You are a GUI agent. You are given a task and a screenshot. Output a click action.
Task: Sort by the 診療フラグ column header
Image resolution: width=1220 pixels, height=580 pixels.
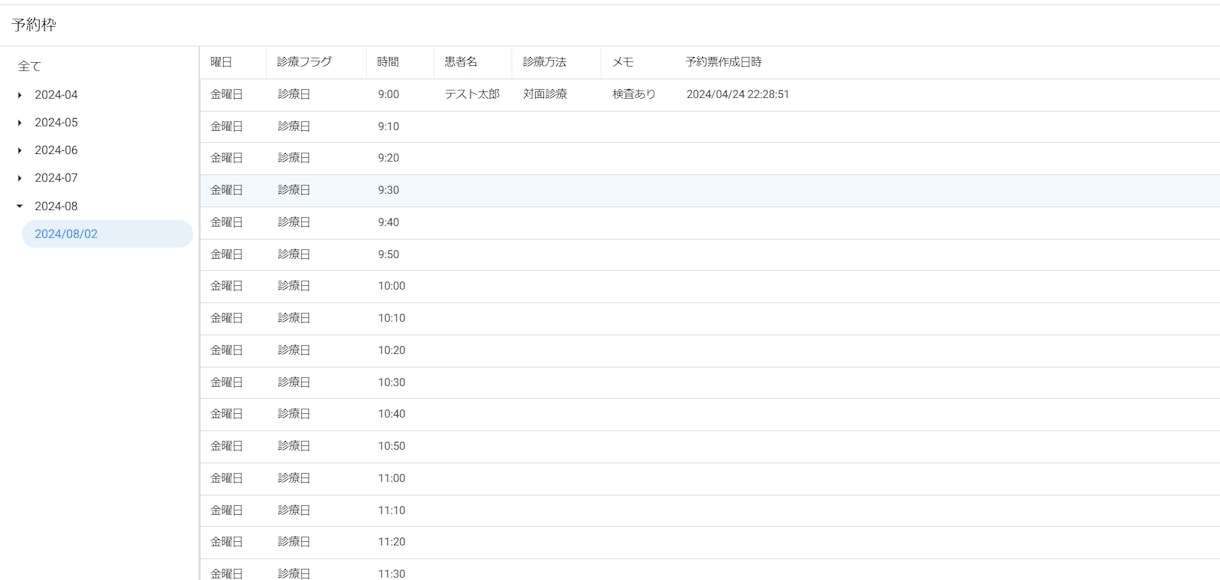coord(305,62)
